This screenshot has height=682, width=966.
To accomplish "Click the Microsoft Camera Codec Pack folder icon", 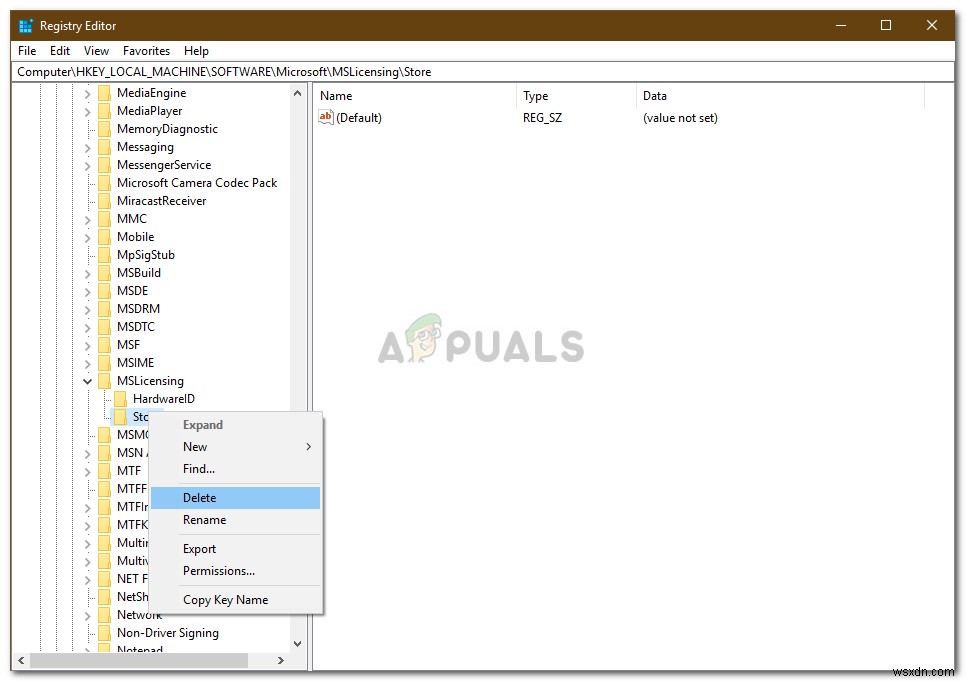I will pos(105,183).
